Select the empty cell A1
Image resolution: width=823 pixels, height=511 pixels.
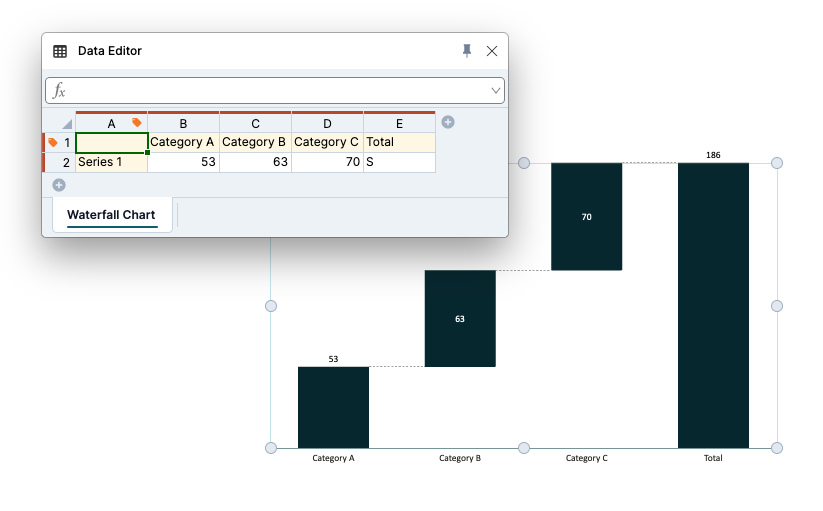pyautogui.click(x=112, y=143)
